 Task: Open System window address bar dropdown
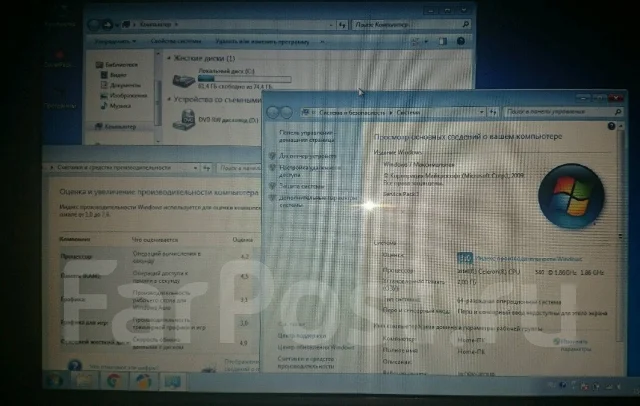[x=482, y=112]
